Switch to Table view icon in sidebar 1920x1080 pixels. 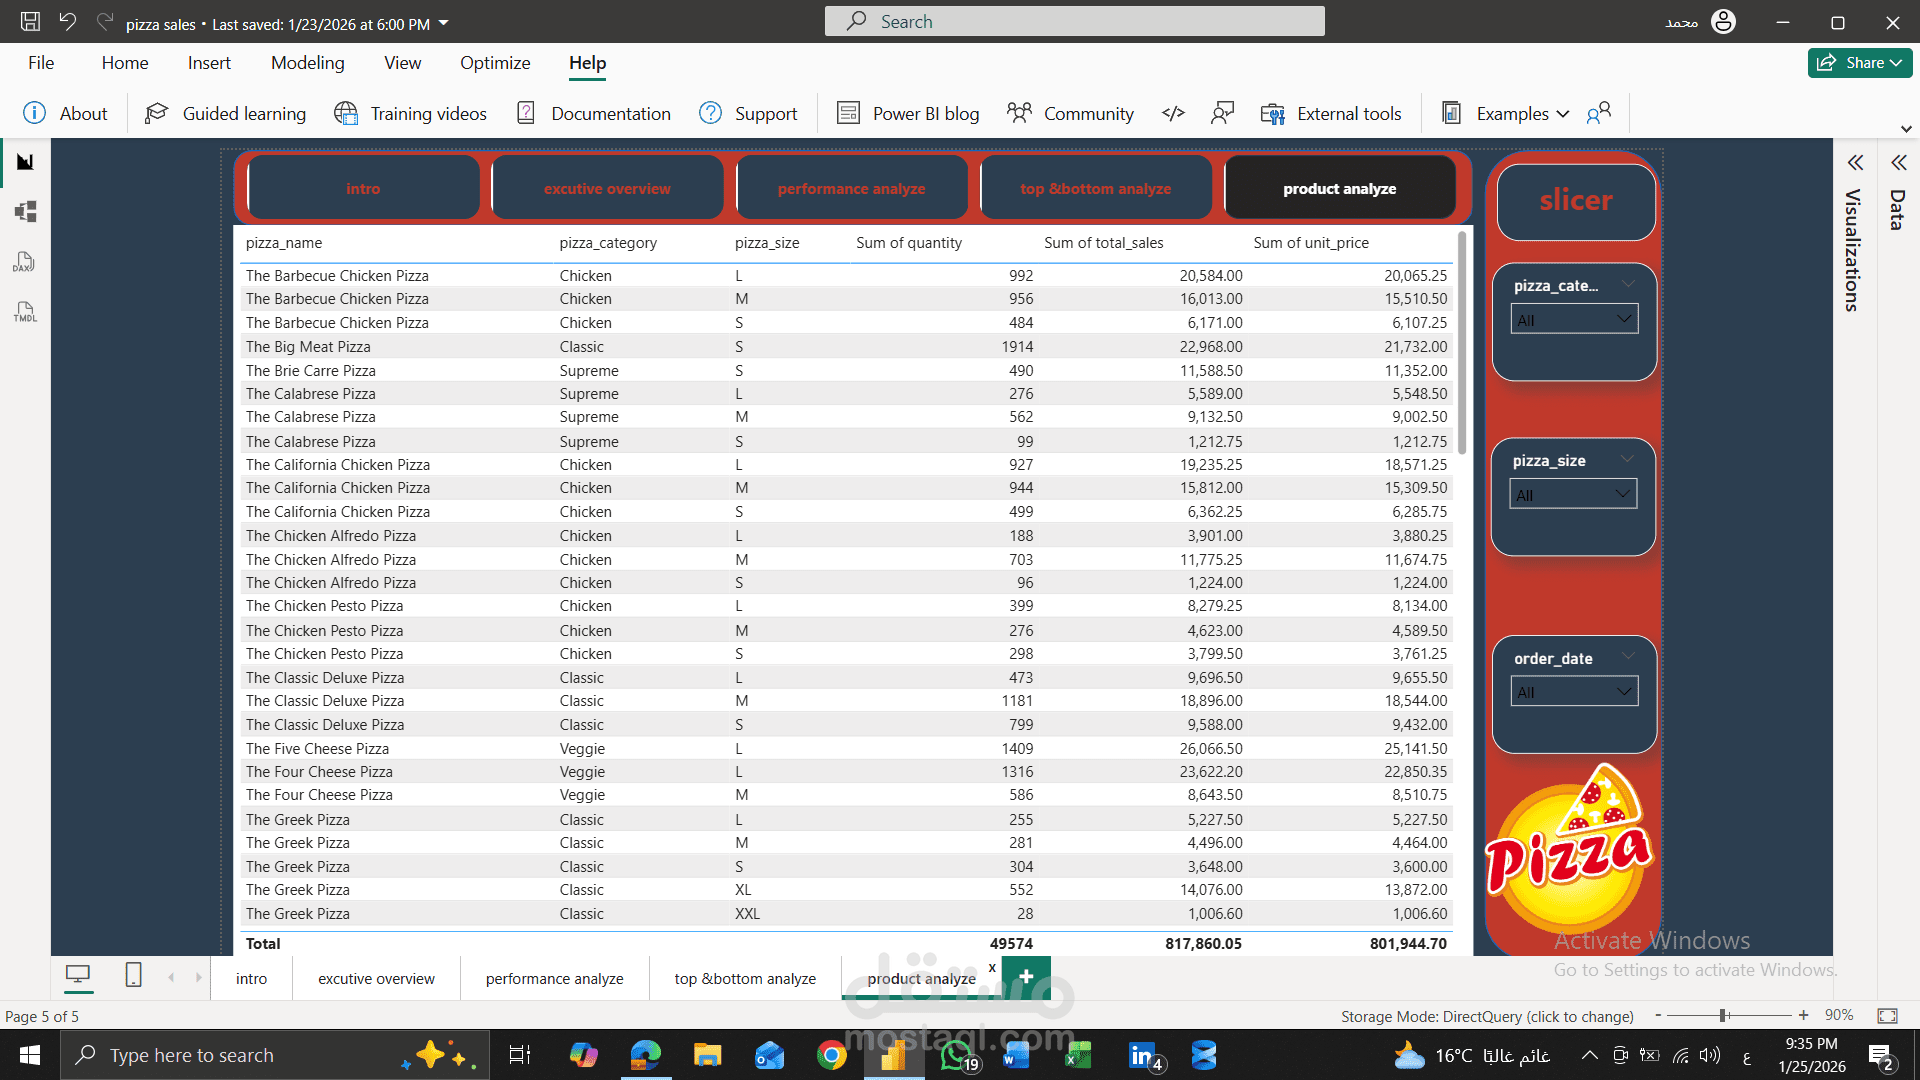25,212
